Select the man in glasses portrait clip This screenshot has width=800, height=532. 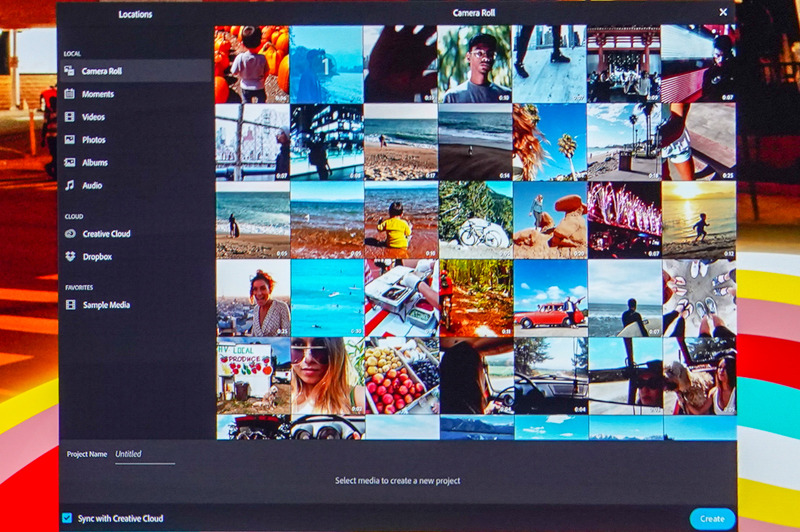[x=475, y=64]
